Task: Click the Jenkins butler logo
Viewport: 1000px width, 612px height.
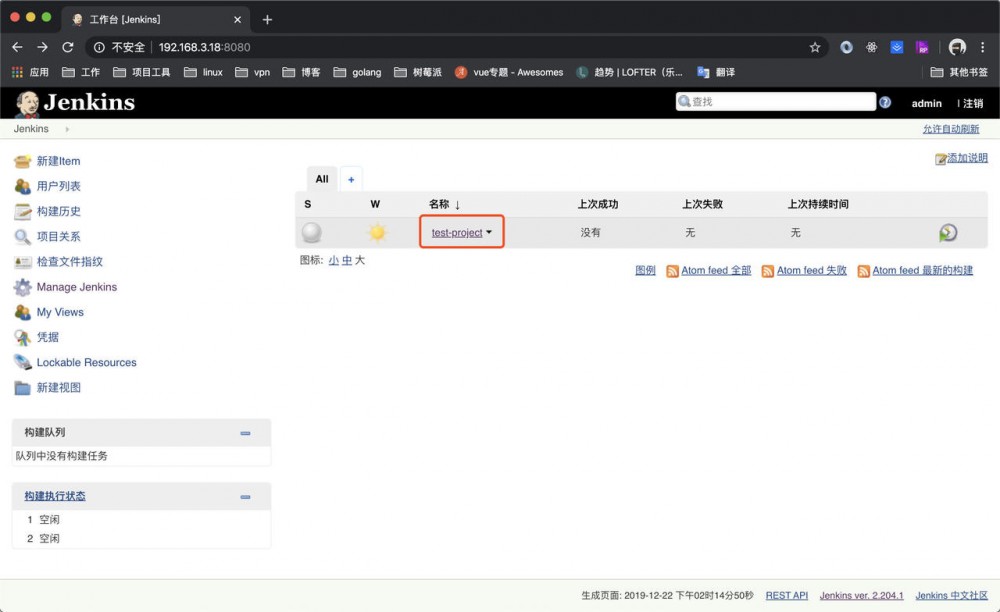Action: click(27, 102)
